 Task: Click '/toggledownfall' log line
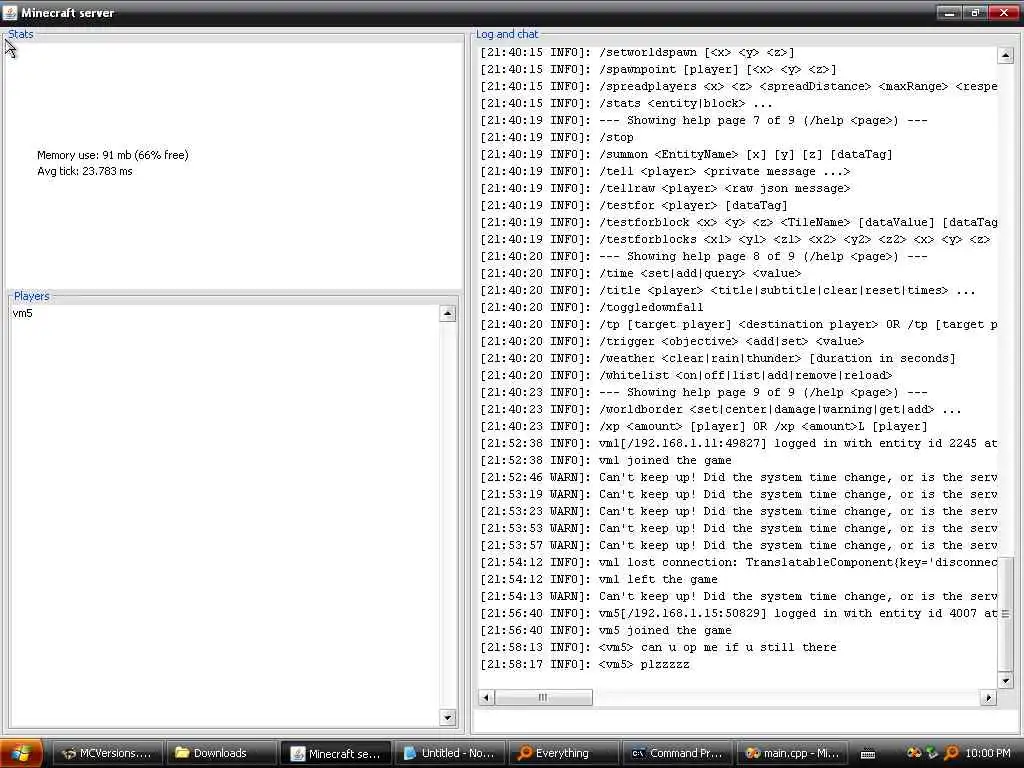pos(592,307)
